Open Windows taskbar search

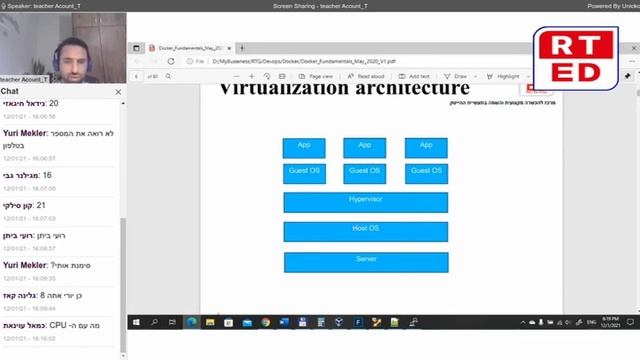click(x=154, y=322)
